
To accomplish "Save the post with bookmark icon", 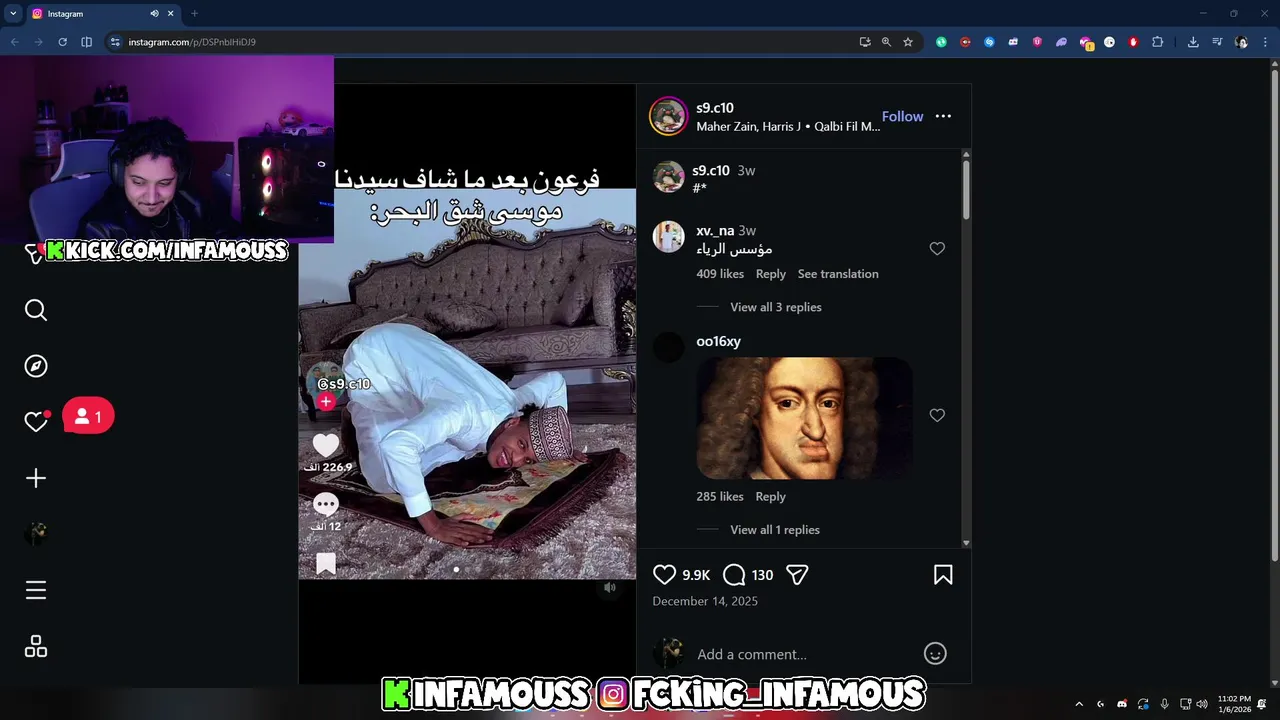I will tap(943, 575).
